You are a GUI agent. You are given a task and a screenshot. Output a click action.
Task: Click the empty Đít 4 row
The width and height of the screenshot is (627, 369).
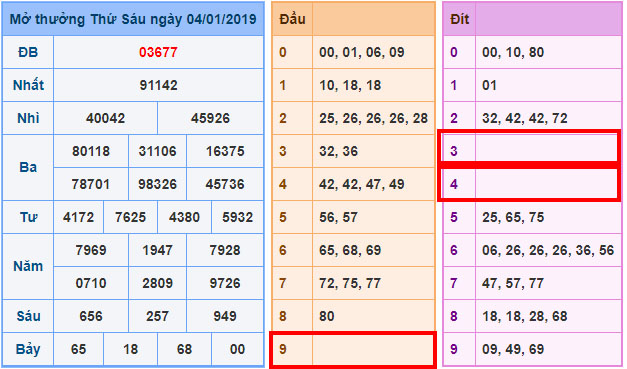coord(530,184)
